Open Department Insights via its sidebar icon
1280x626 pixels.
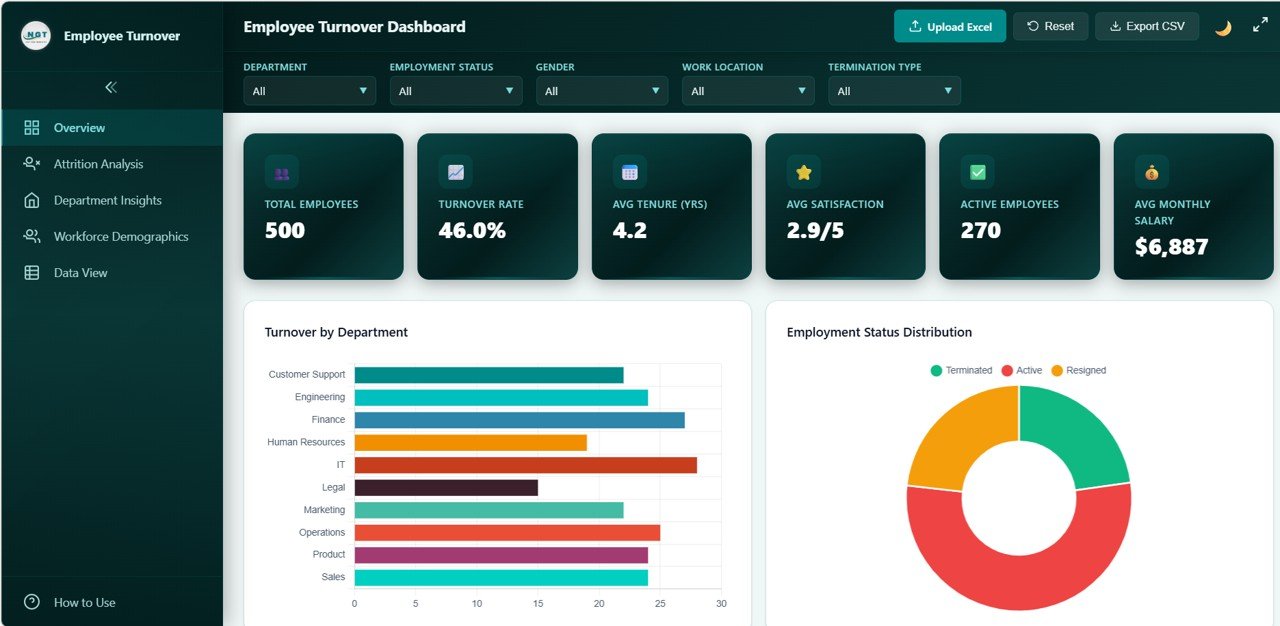tap(30, 199)
